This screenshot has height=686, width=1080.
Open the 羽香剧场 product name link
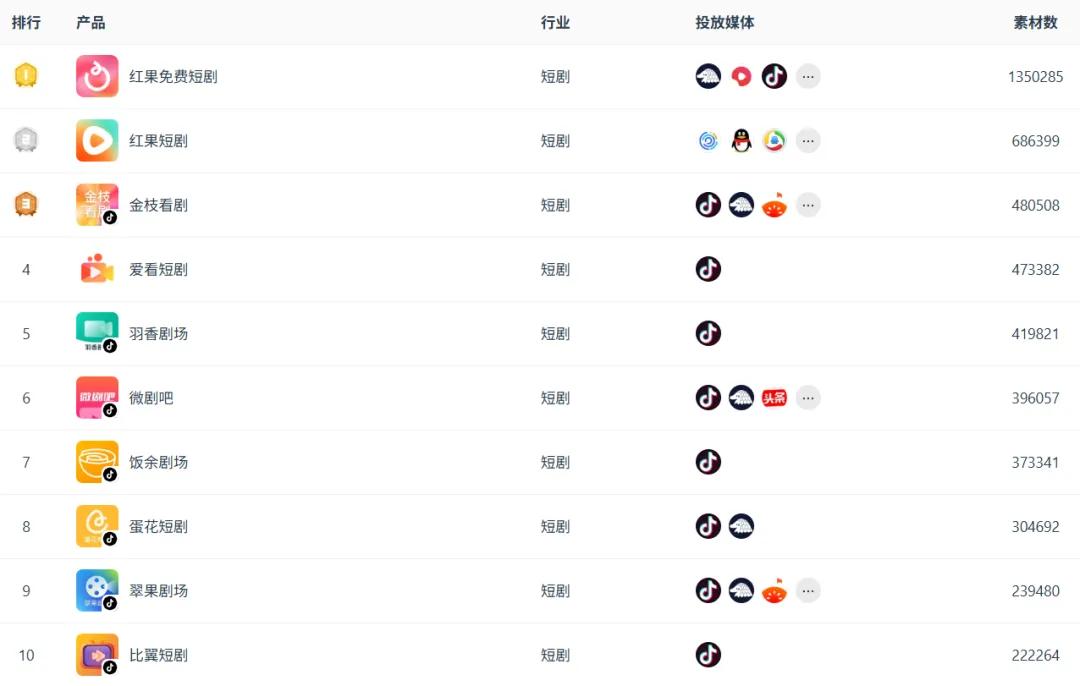point(158,334)
